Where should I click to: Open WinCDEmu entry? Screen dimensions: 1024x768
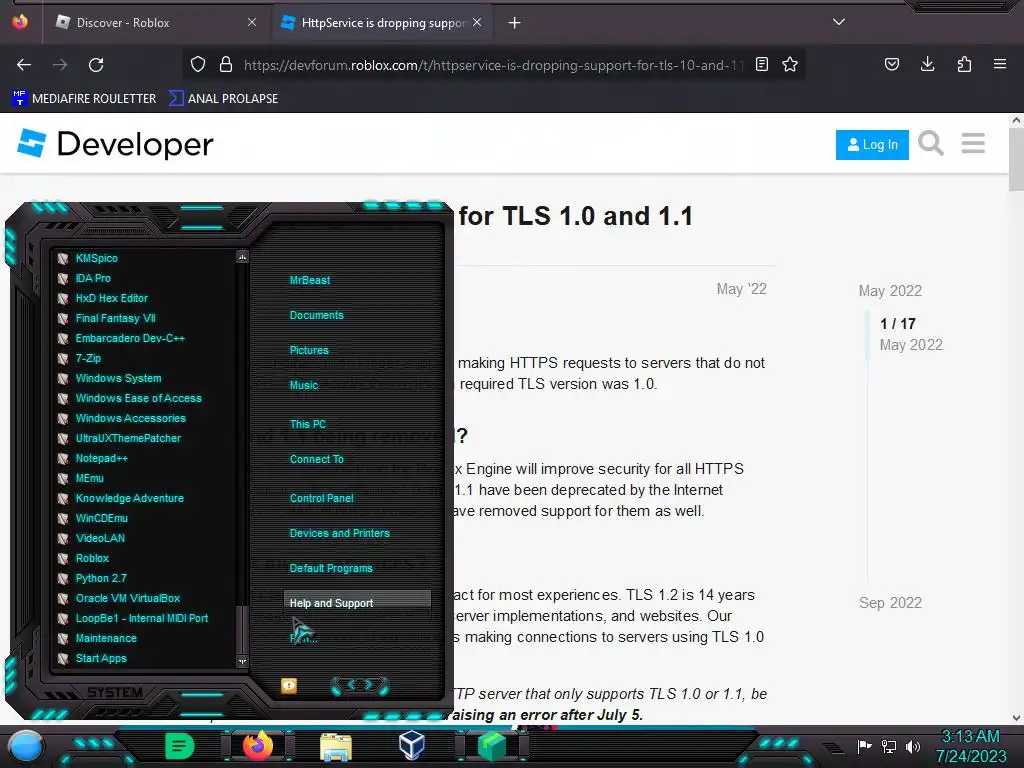101,518
